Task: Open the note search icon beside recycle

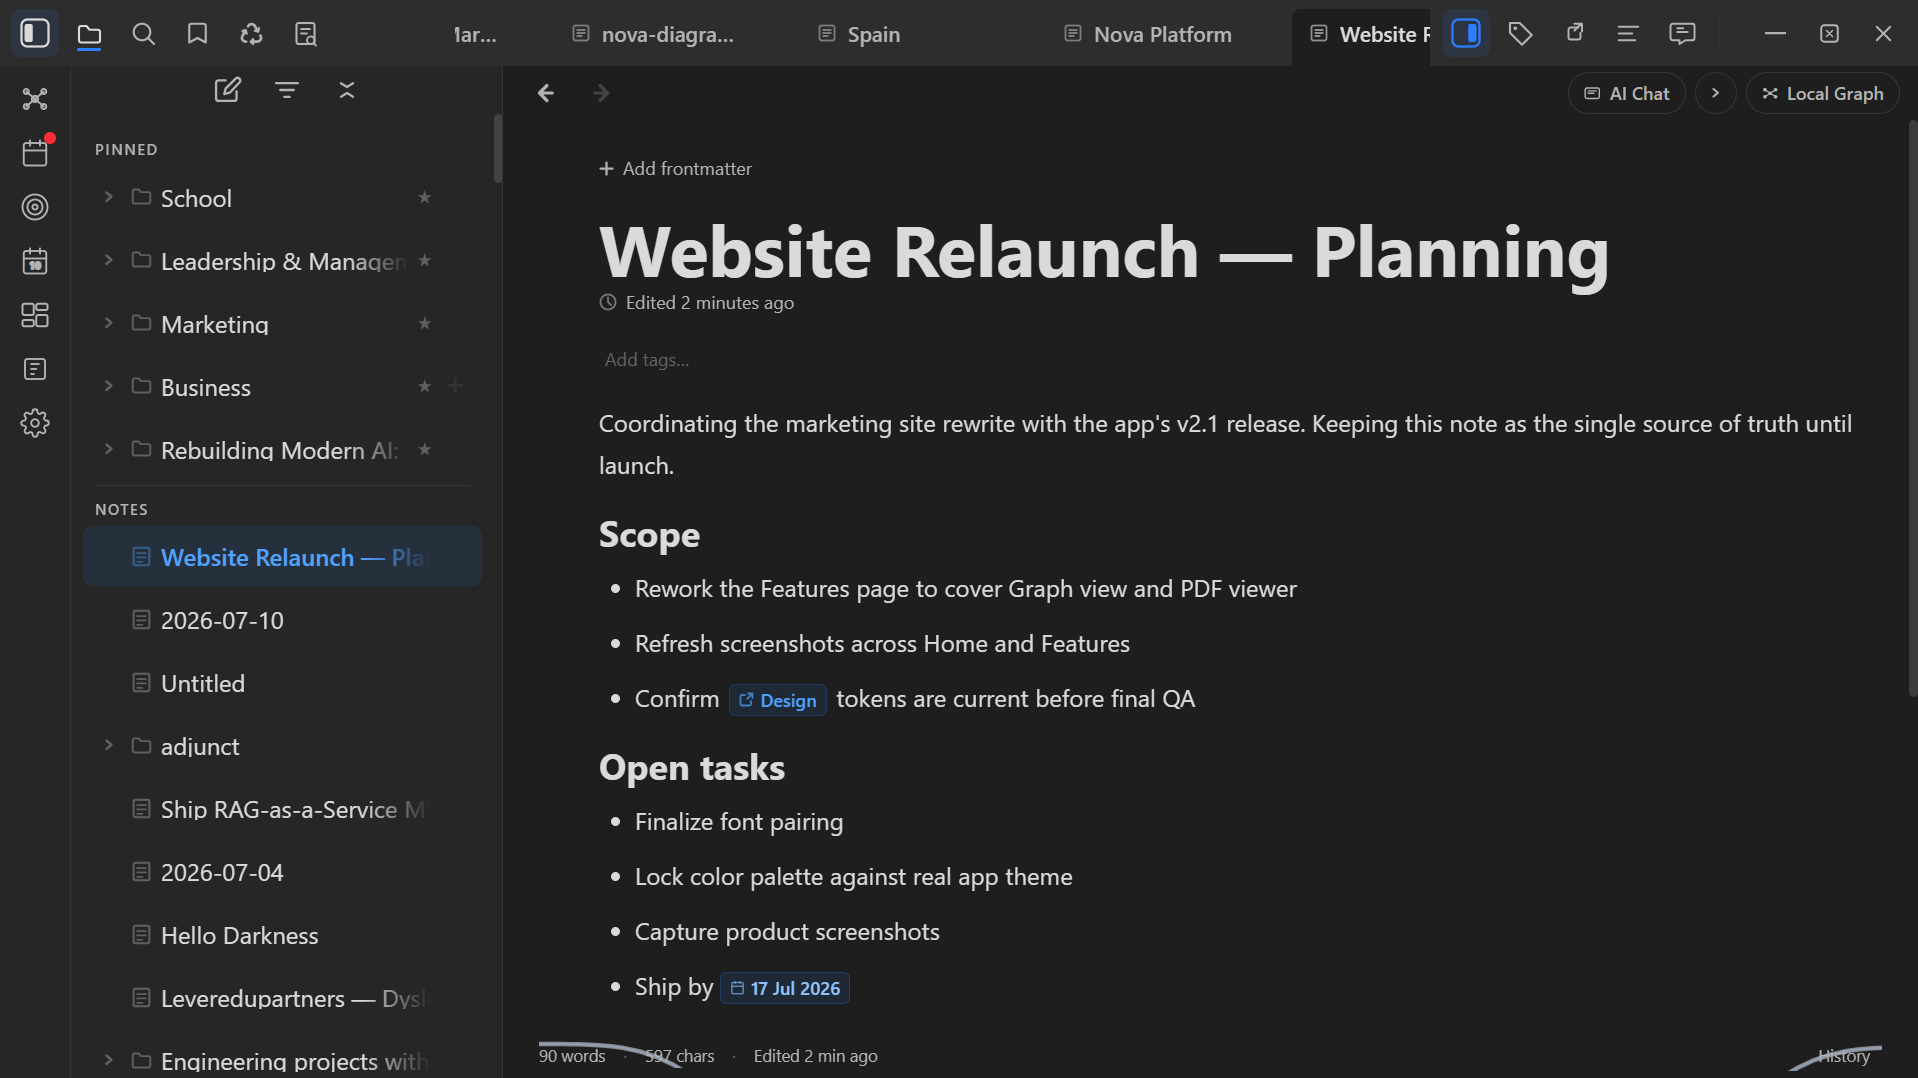Action: [x=305, y=34]
